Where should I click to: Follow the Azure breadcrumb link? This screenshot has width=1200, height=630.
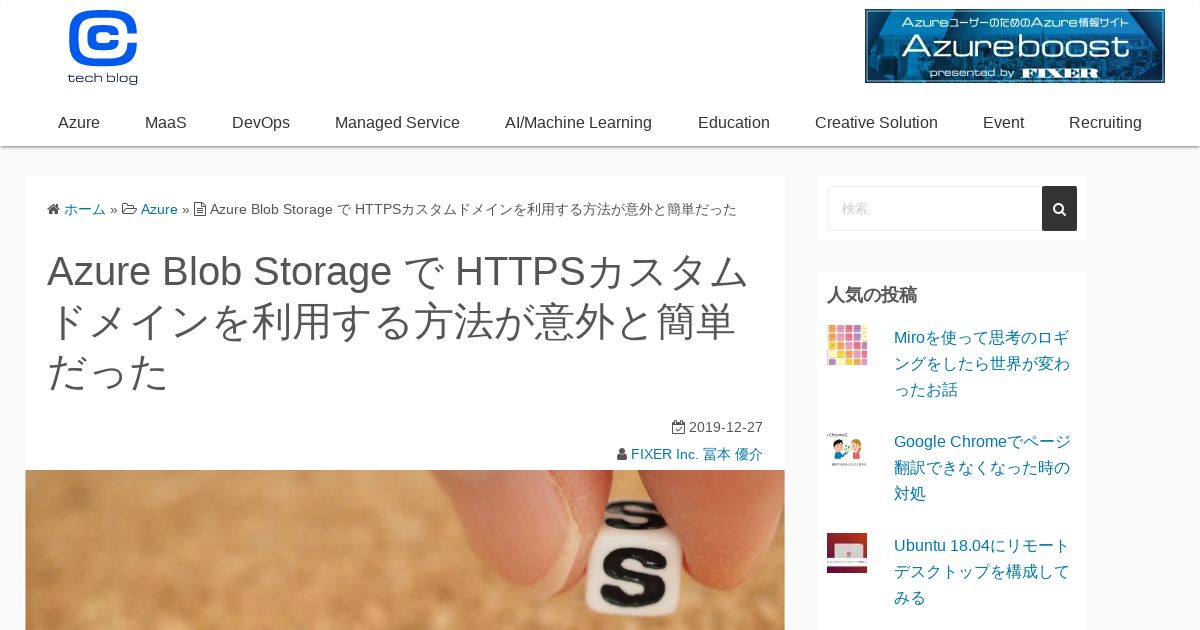click(x=159, y=209)
